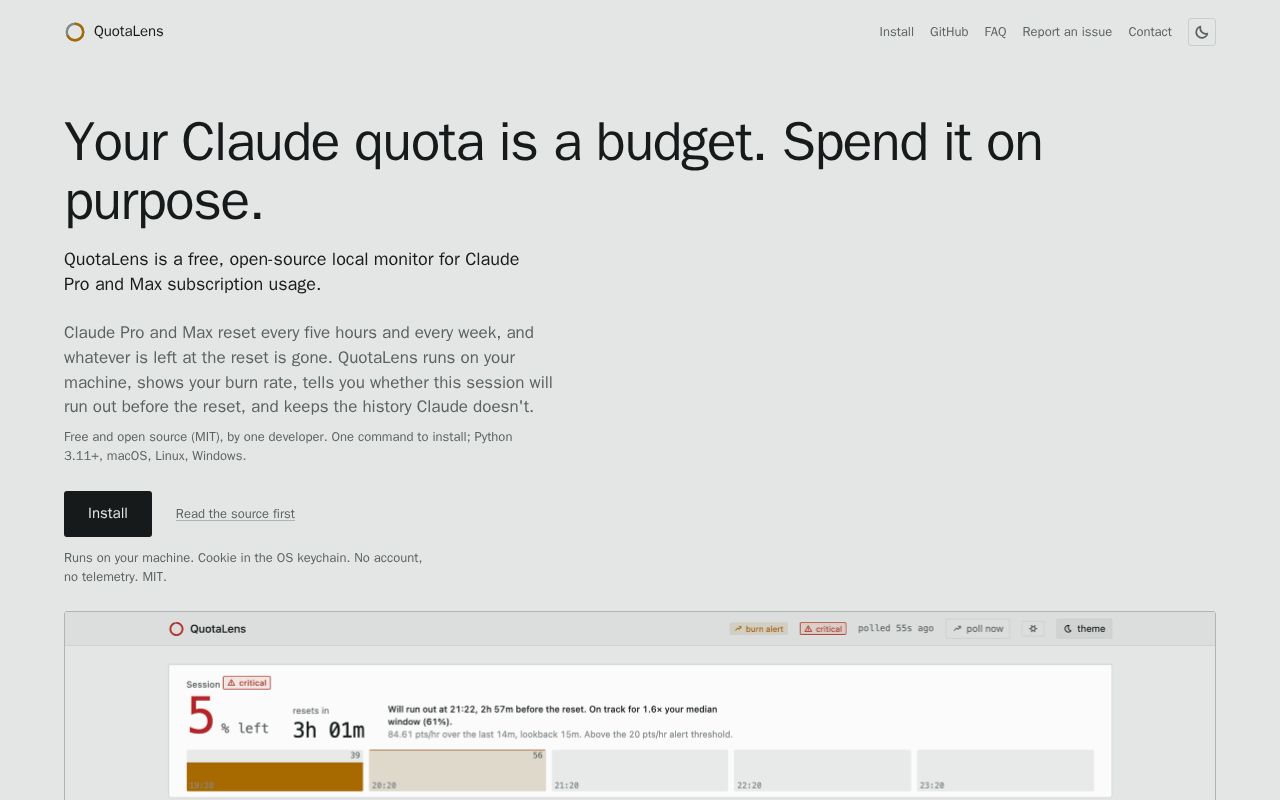This screenshot has height=800, width=1280.
Task: Click the empty 22:20 hour slot
Action: (822, 771)
